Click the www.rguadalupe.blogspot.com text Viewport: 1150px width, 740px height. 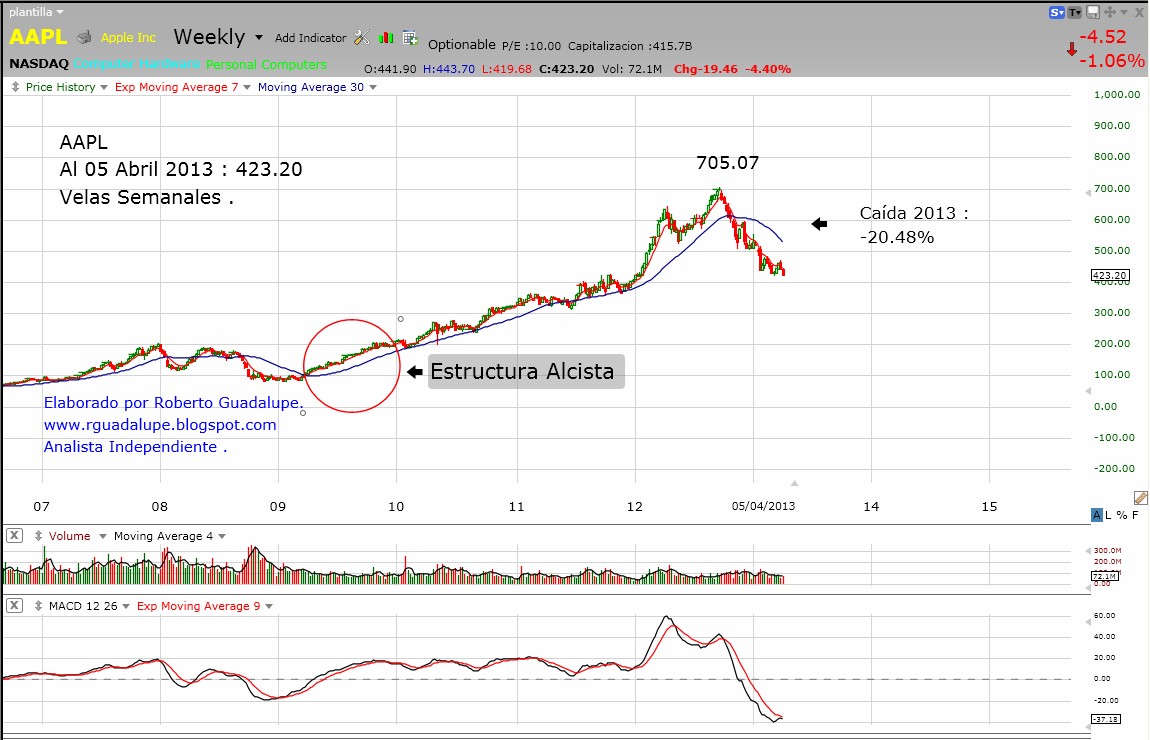(x=160, y=425)
